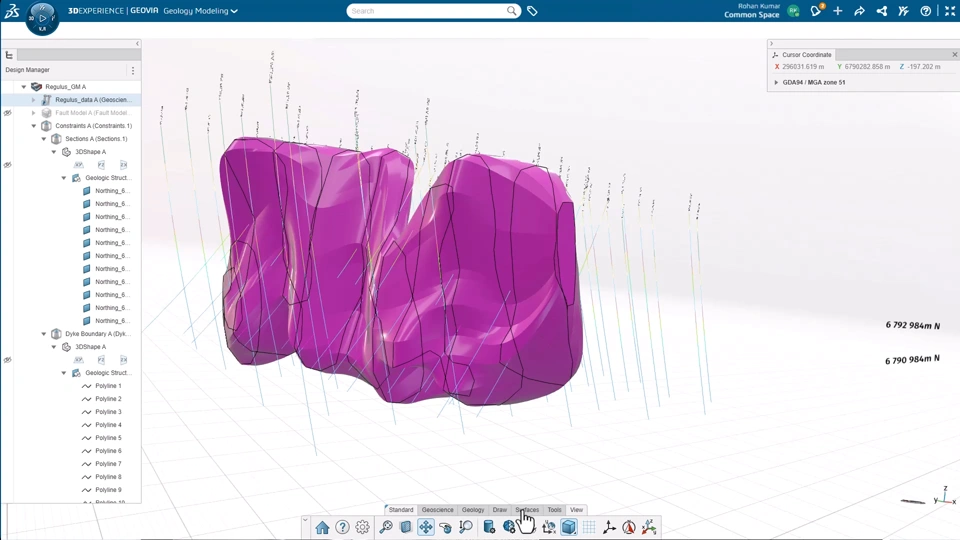Viewport: 960px width, 540px height.
Task: Expand GDA94 / MGA zone 51 details
Action: click(x=776, y=82)
